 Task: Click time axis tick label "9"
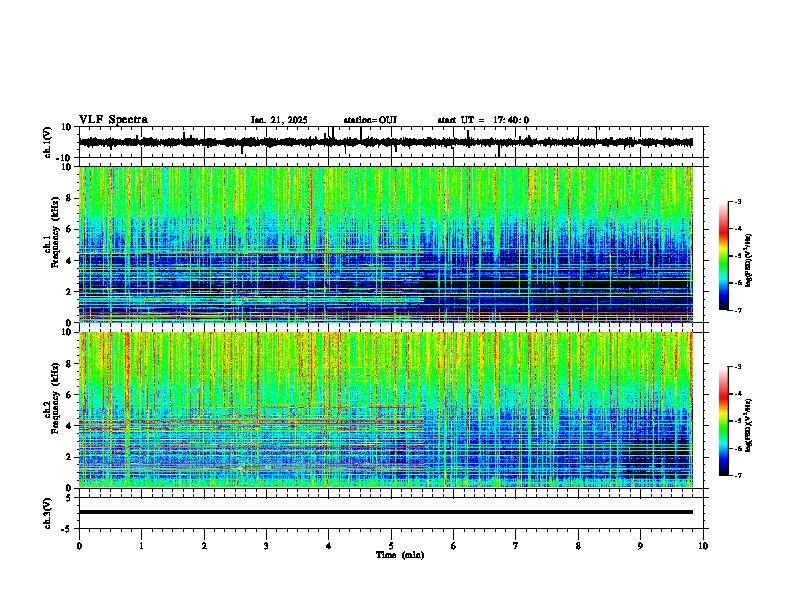640,546
